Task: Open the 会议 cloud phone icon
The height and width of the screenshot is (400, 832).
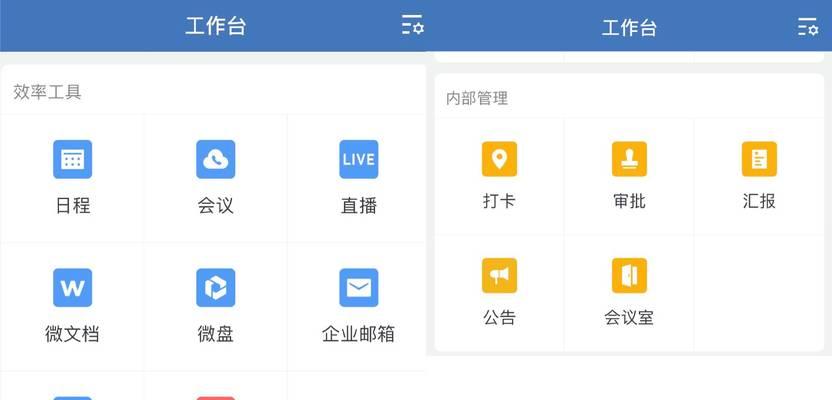Action: (215, 159)
